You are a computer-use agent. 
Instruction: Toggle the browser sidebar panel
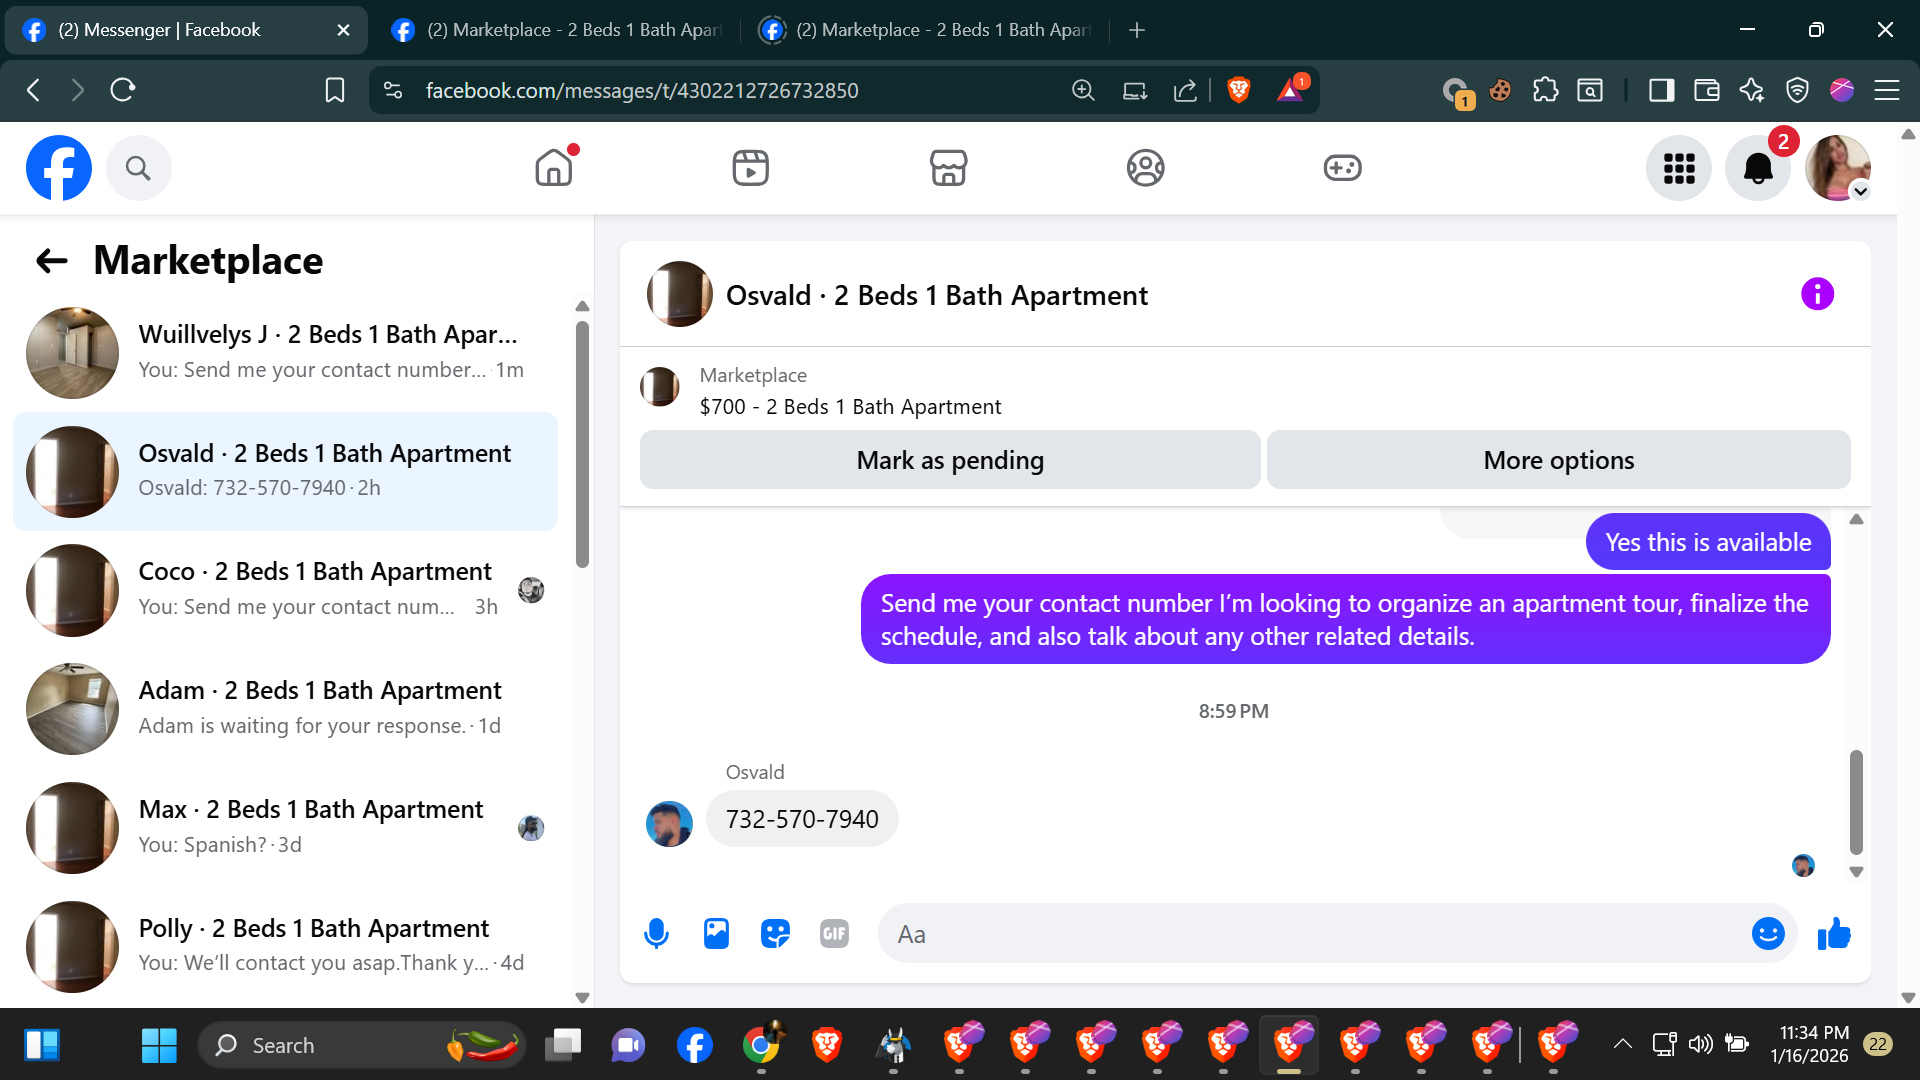pos(1661,91)
